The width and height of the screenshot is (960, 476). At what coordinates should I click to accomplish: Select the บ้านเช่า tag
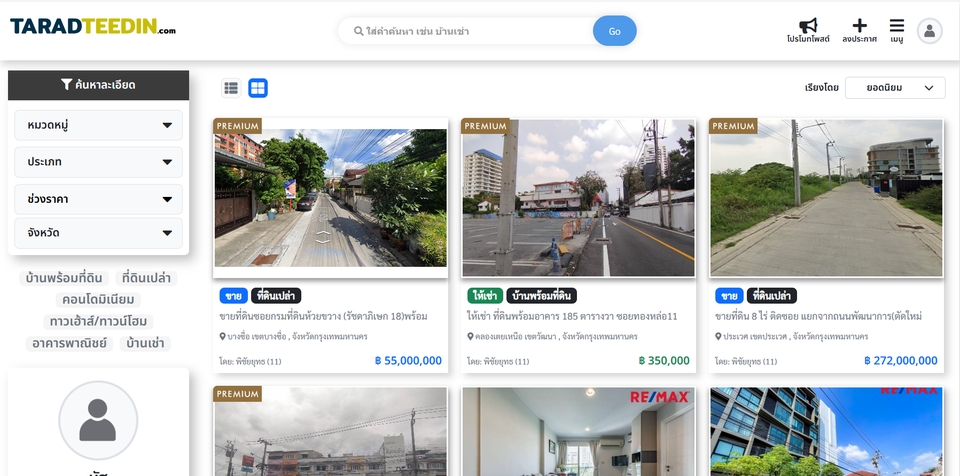tap(145, 343)
